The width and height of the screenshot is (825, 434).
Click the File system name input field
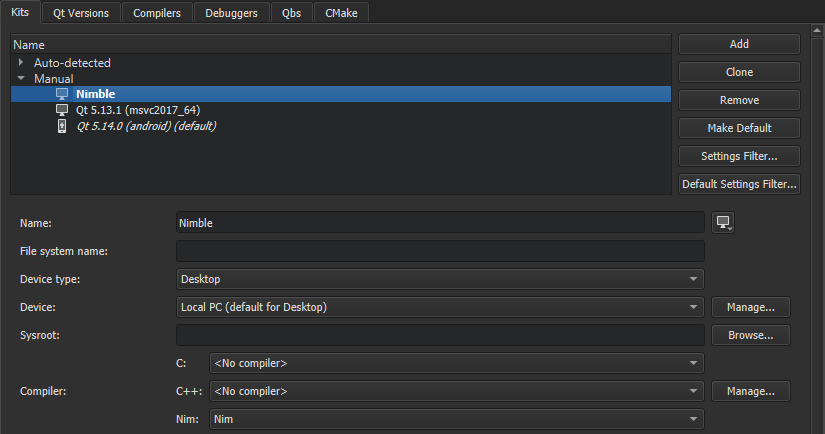click(x=440, y=251)
